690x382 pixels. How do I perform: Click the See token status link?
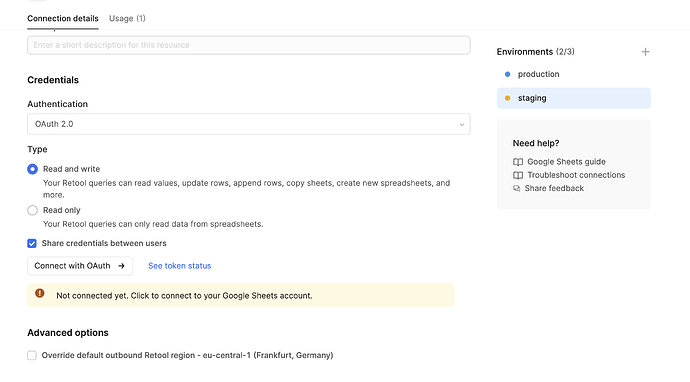[x=180, y=266]
